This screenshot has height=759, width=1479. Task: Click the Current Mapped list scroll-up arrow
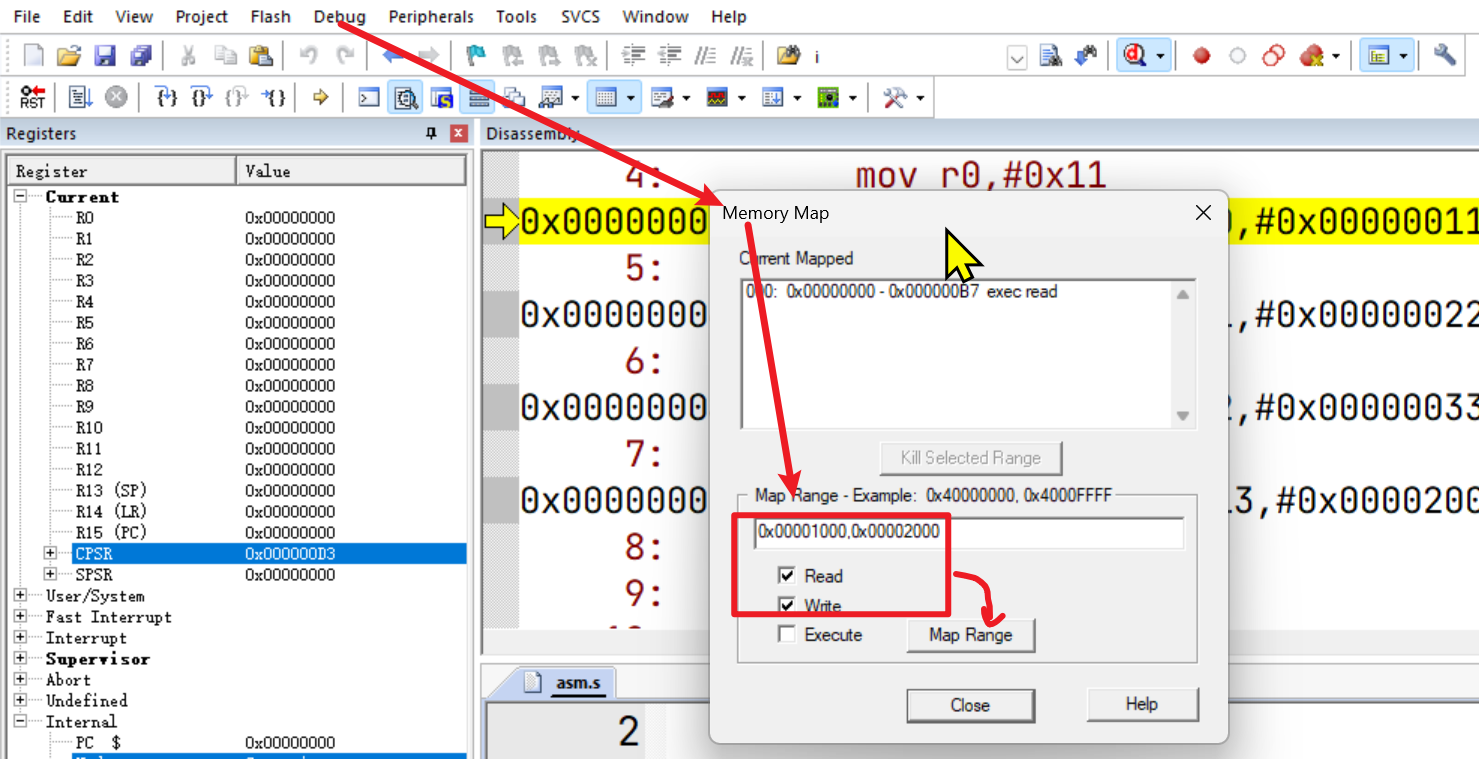[x=1183, y=294]
